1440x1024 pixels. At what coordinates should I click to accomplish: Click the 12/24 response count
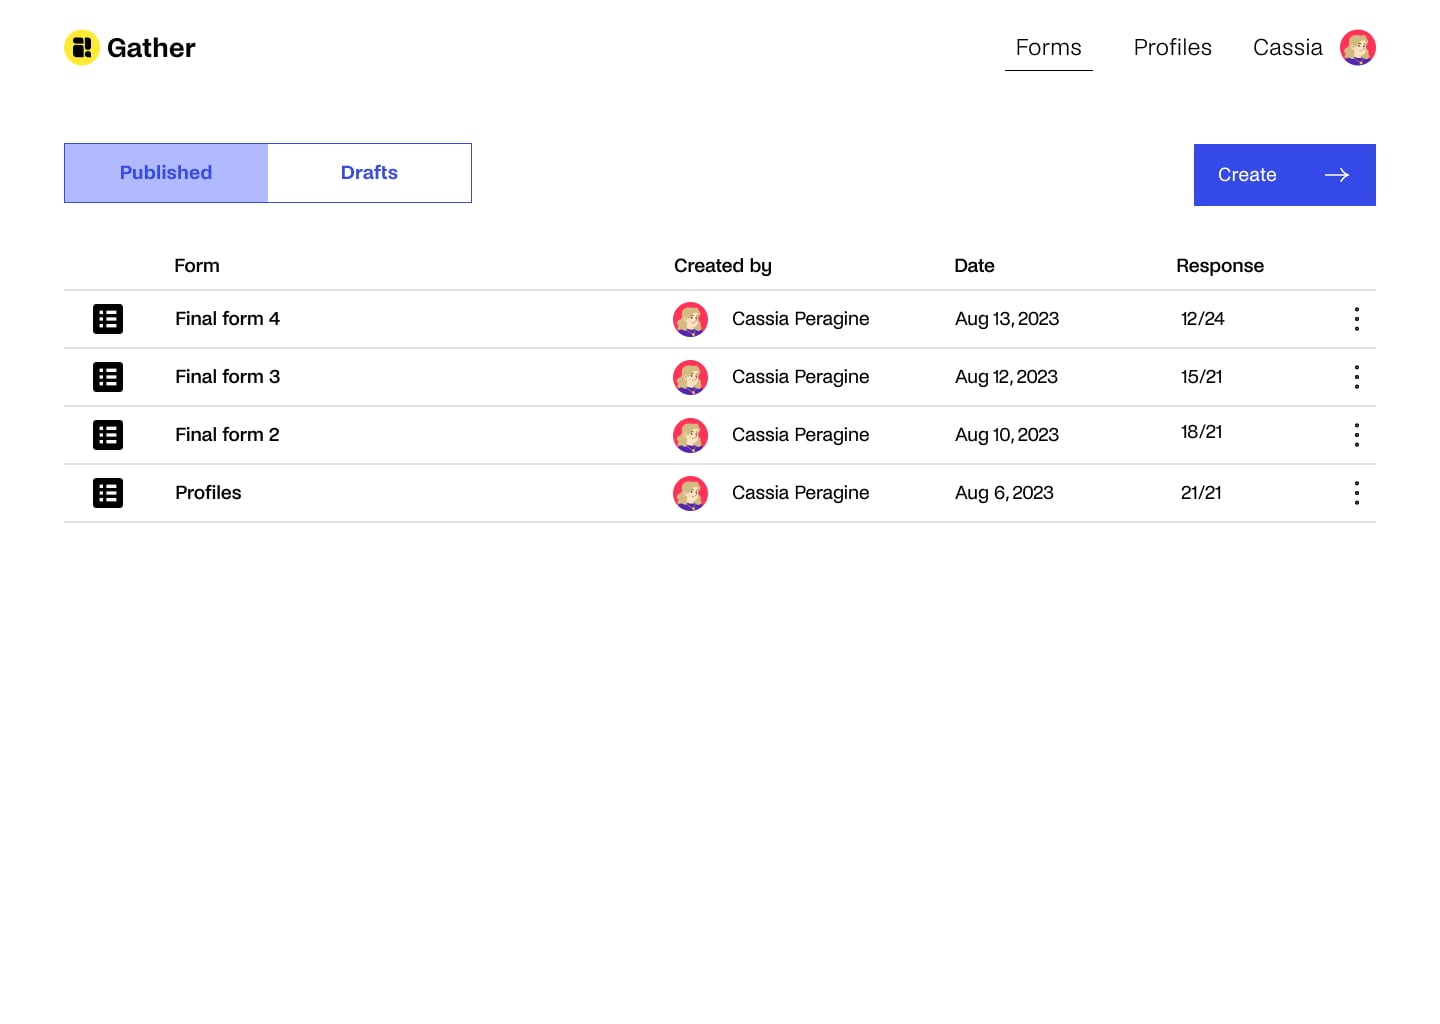click(1202, 319)
